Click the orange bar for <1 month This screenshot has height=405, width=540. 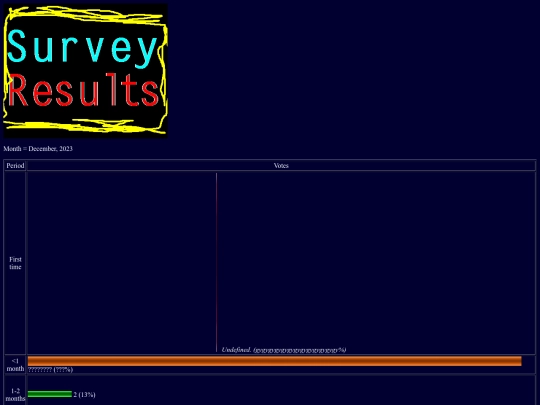pyautogui.click(x=274, y=361)
